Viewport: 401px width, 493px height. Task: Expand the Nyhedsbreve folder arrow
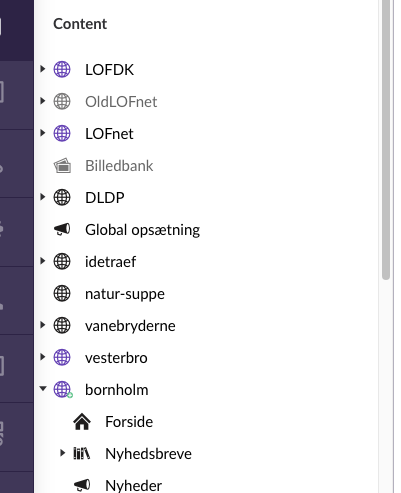click(x=62, y=453)
